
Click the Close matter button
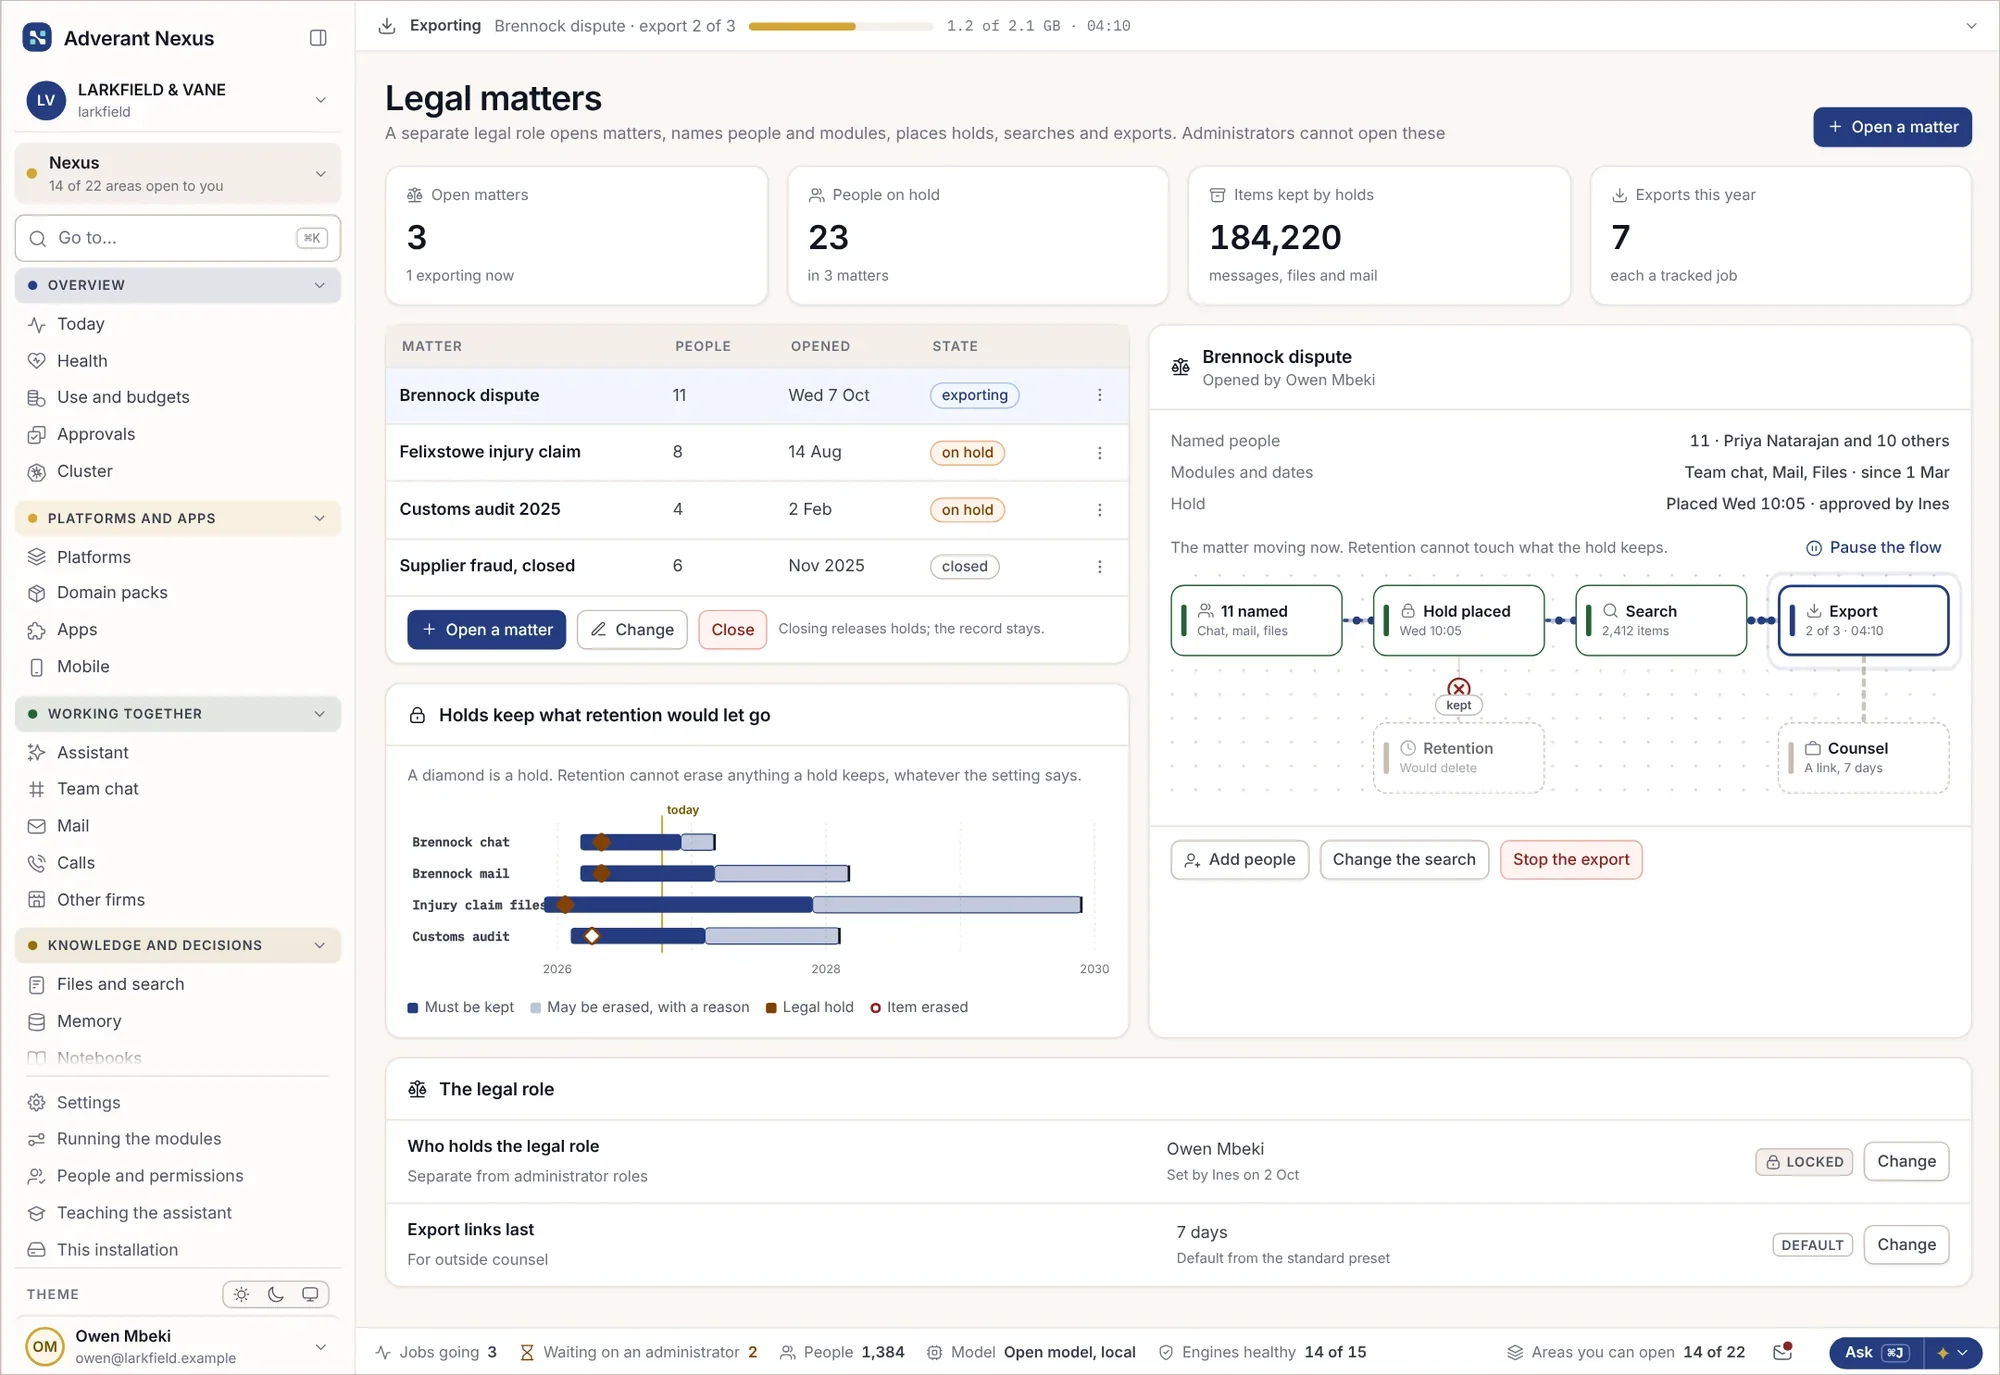[x=732, y=629]
